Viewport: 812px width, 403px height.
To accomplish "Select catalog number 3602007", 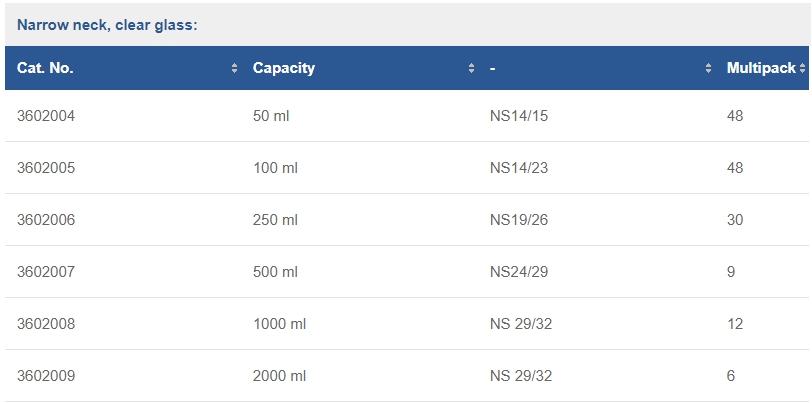I will pos(46,272).
